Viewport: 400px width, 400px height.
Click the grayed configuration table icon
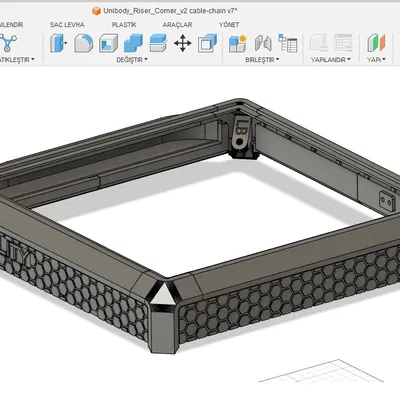[343, 43]
